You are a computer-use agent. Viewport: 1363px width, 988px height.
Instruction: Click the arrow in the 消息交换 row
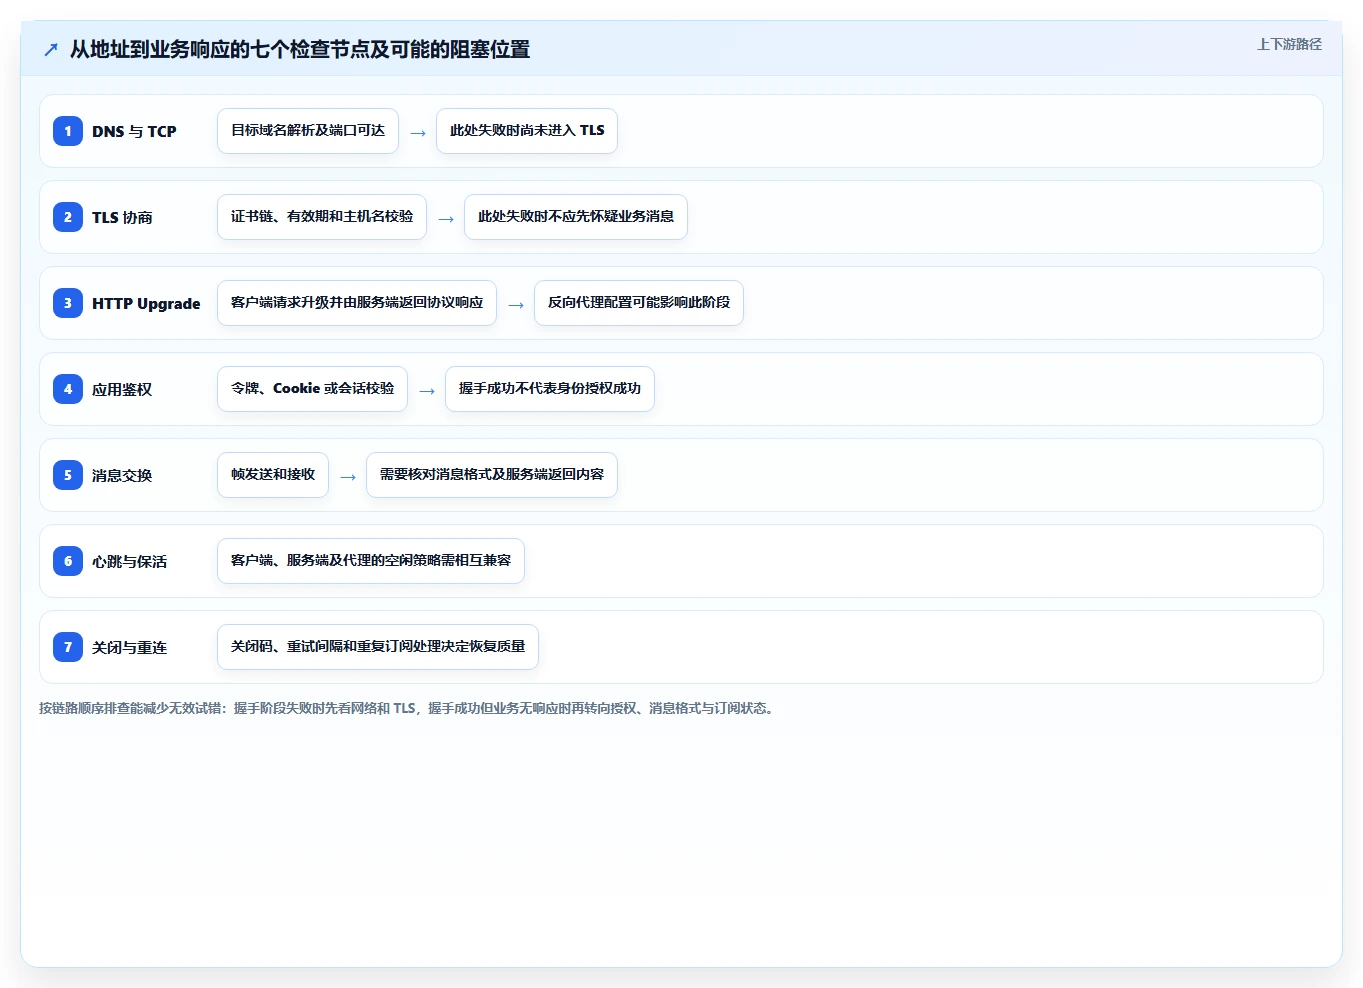click(348, 477)
